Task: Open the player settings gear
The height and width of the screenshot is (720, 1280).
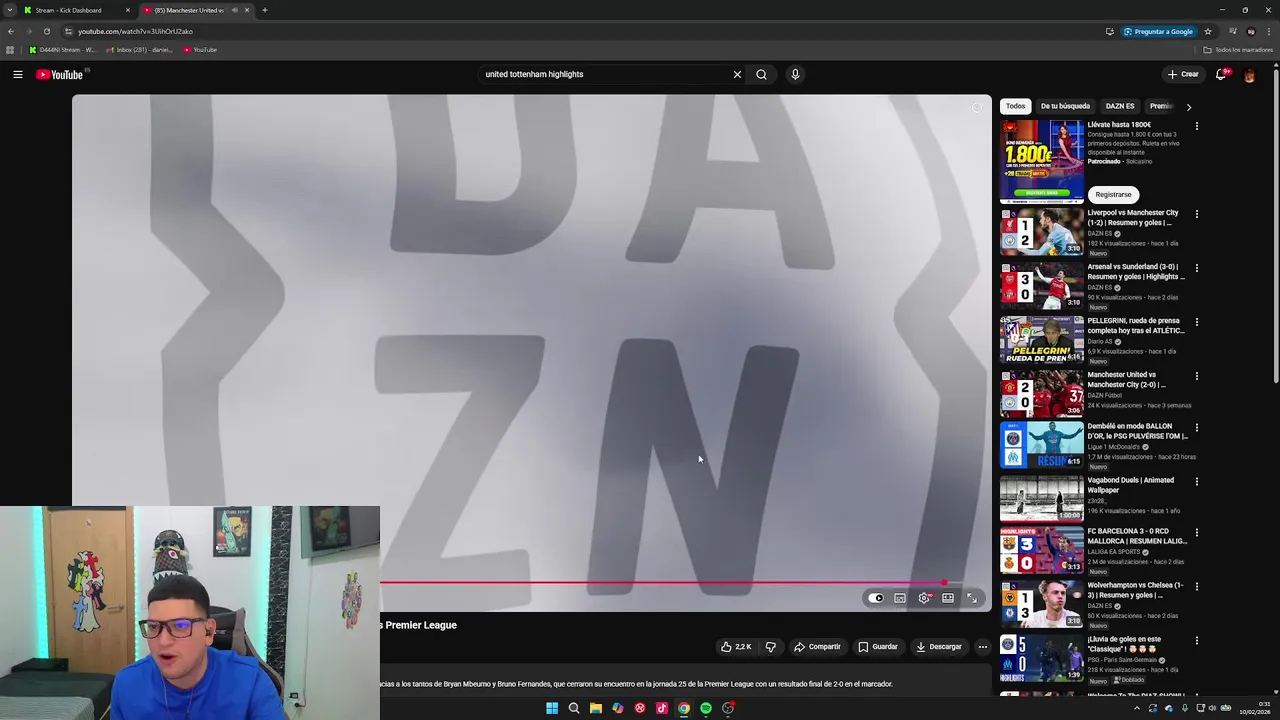Action: click(x=924, y=598)
